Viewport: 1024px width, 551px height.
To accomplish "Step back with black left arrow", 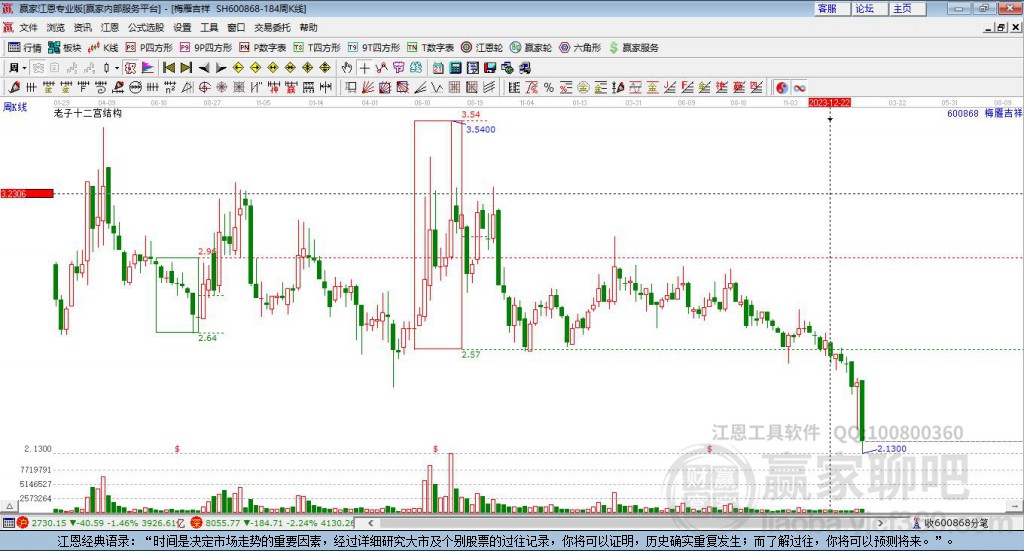I will (204, 68).
